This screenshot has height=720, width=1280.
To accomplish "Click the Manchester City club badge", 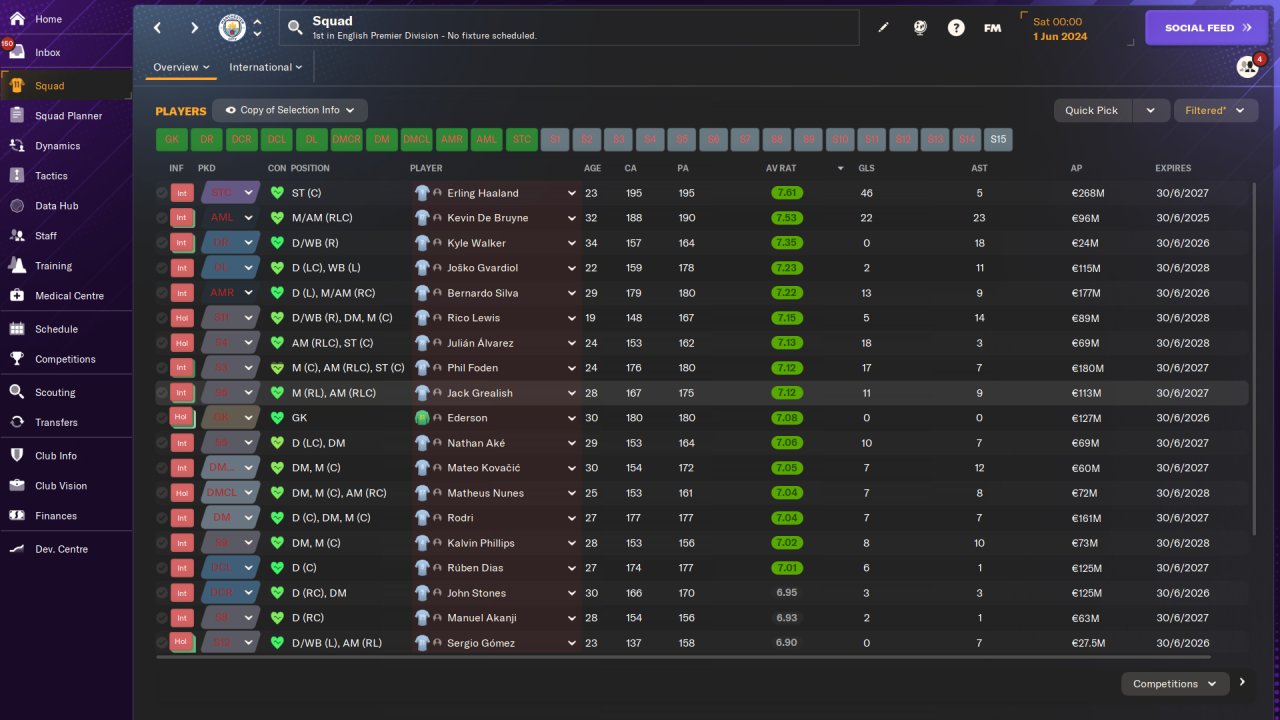I will pos(232,28).
